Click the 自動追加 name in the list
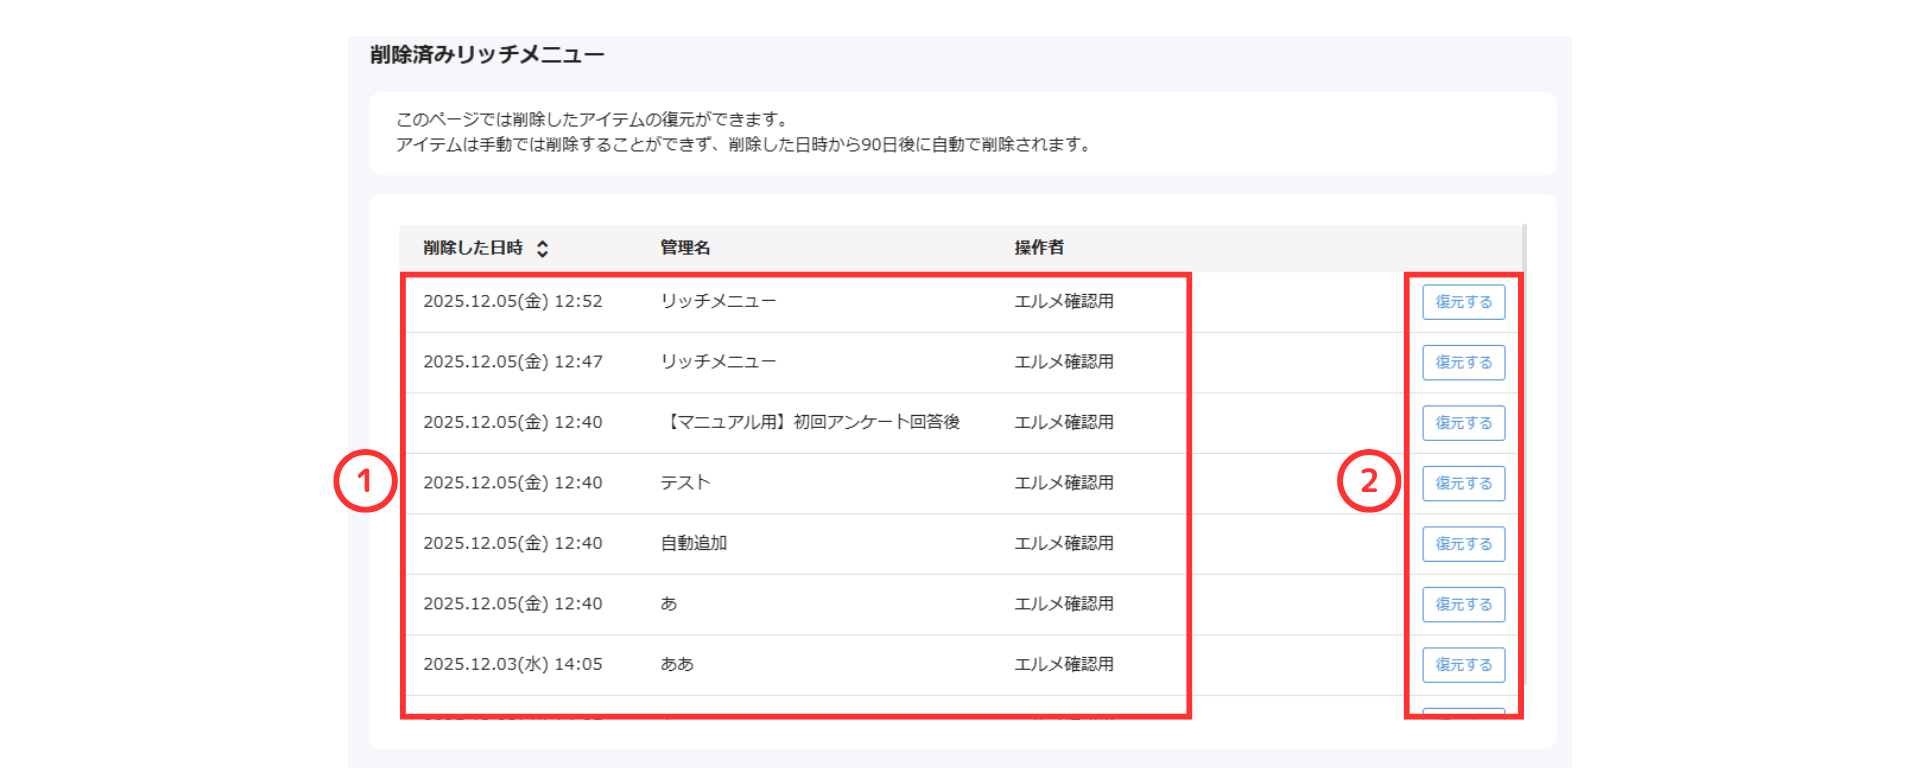 (693, 543)
